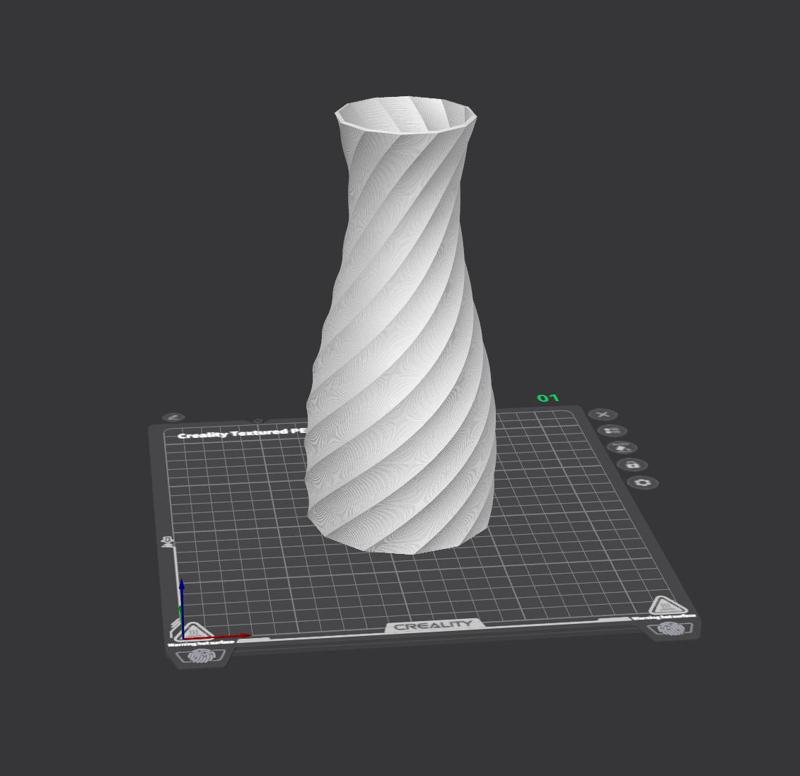Select the spiral vase model
This screenshot has height=776, width=800.
click(x=401, y=327)
